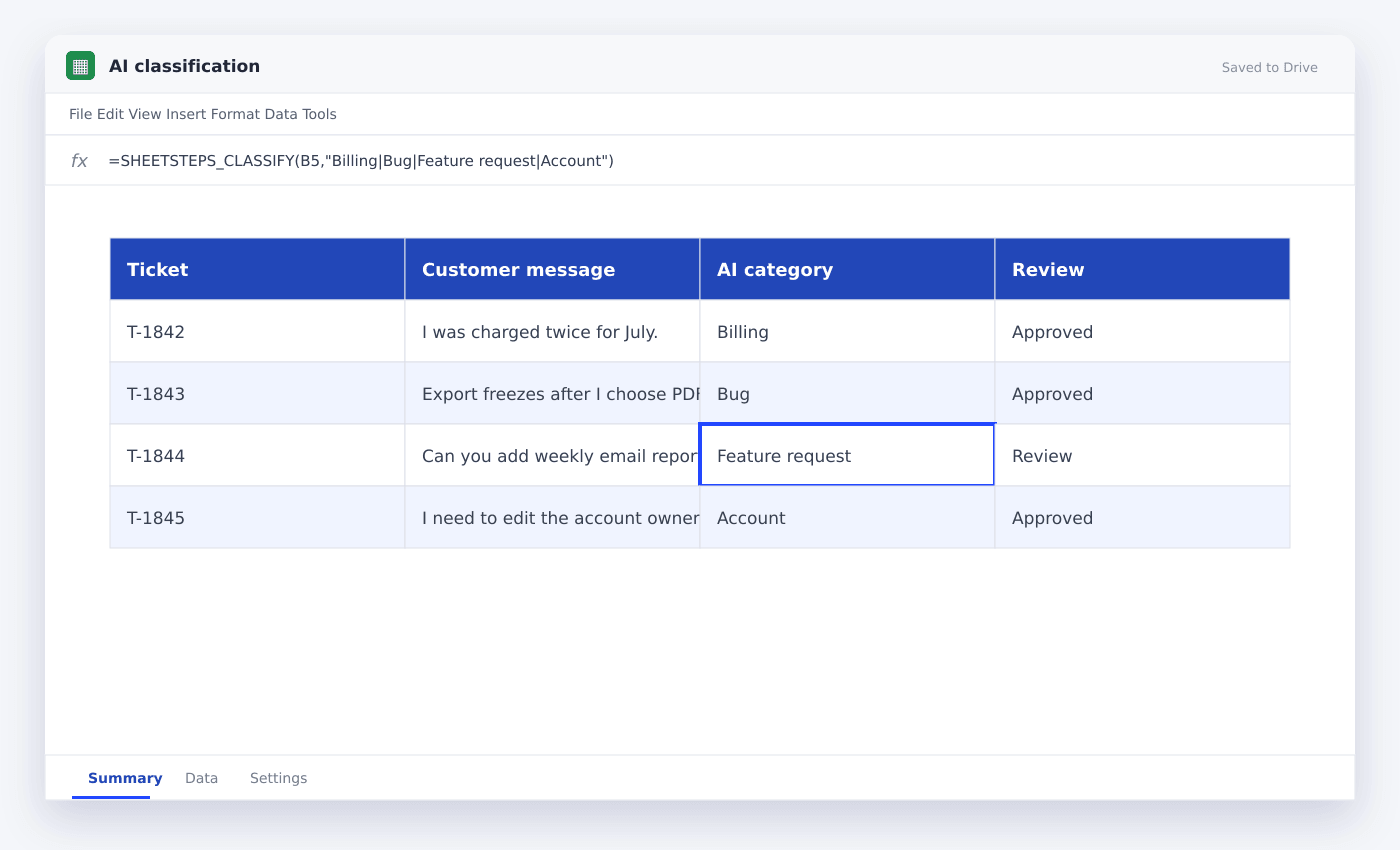Screen dimensions: 1400x850
Task: Select cell T-1844
Action: click(x=257, y=455)
